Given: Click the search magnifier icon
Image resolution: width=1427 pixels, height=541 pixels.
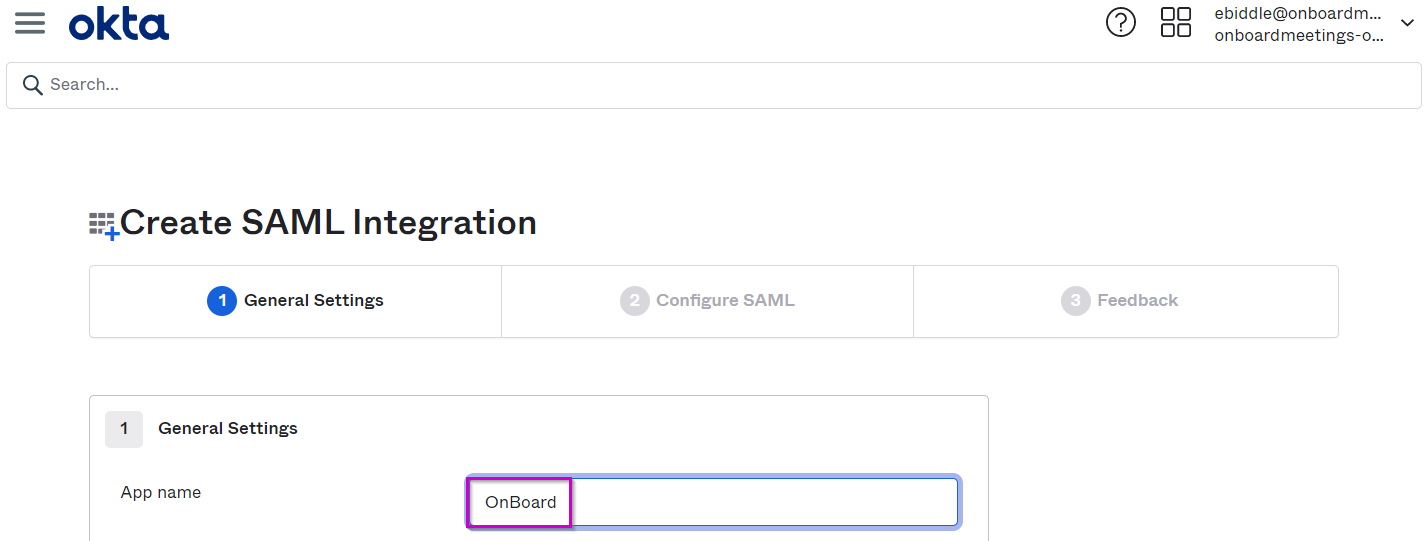Looking at the screenshot, I should coord(33,85).
